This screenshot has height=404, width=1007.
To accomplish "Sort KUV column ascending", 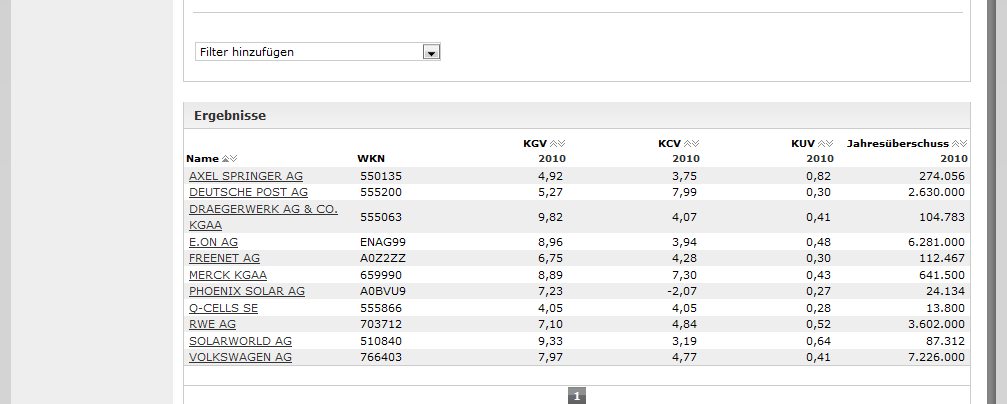I will [x=822, y=144].
